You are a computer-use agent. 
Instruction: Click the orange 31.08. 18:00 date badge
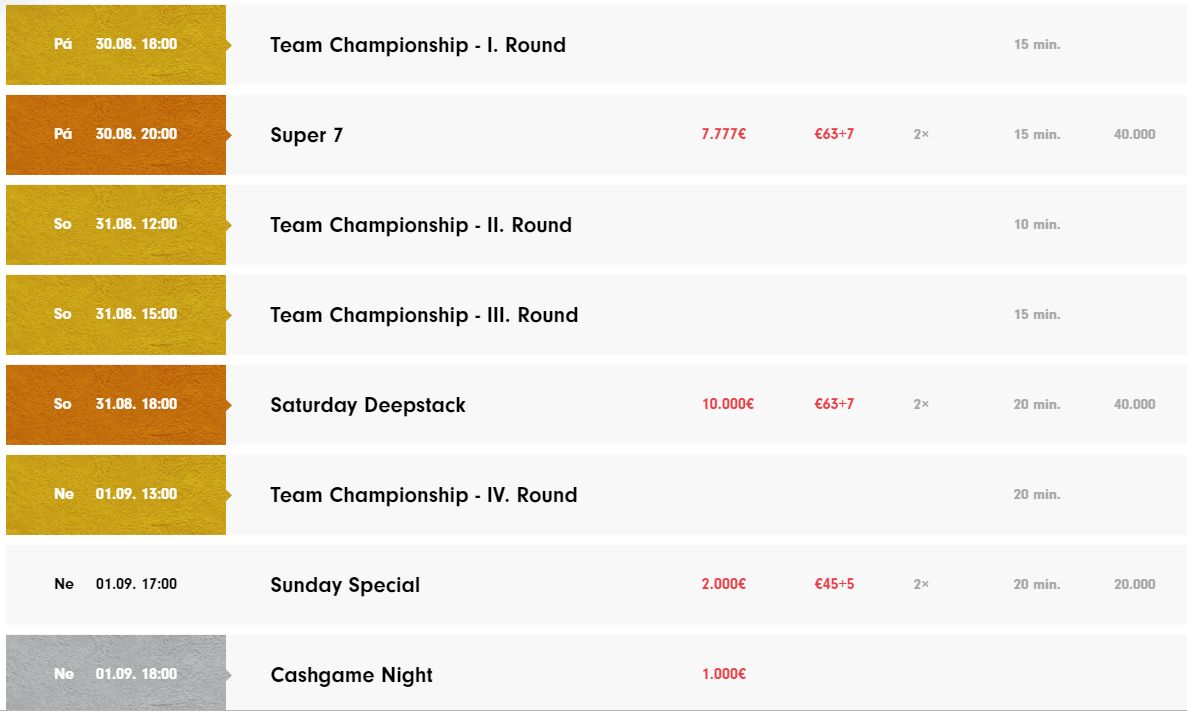tap(116, 405)
